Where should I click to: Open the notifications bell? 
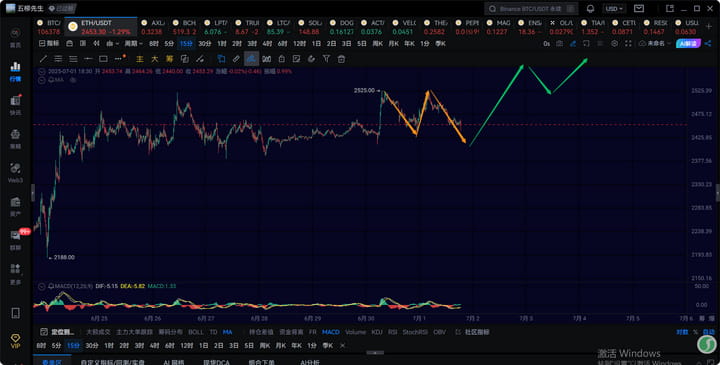(591, 9)
